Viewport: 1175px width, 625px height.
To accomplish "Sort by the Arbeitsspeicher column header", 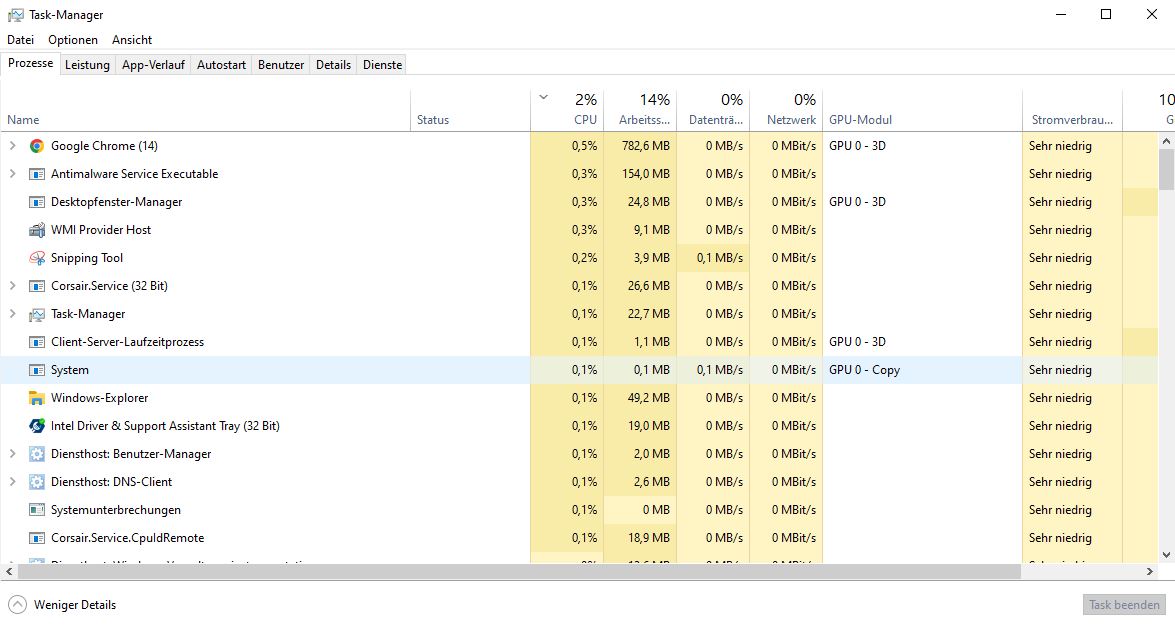I will point(641,111).
